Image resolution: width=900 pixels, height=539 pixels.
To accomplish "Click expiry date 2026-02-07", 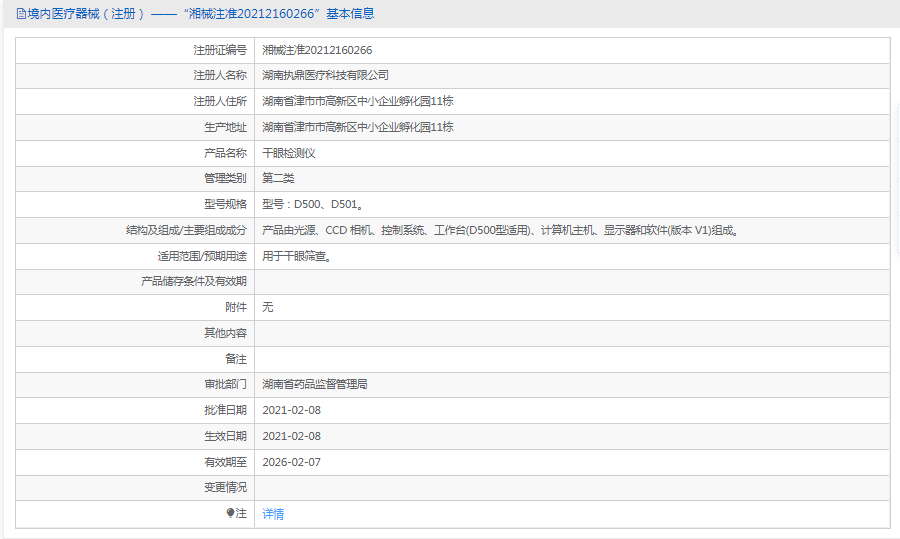I will pos(292,462).
